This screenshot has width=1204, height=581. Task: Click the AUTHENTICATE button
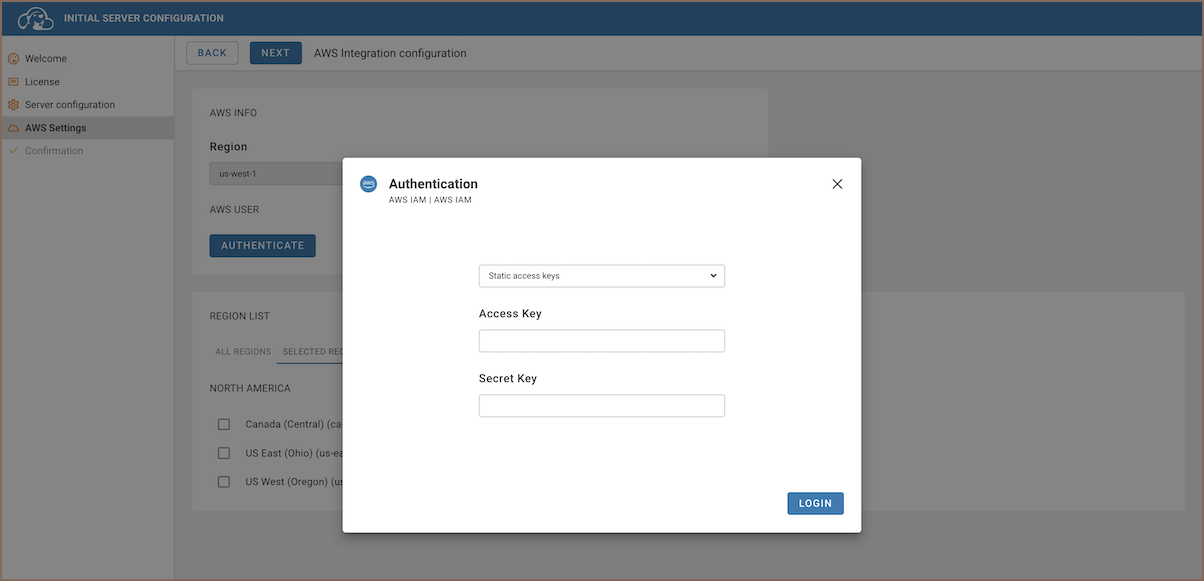[262, 245]
